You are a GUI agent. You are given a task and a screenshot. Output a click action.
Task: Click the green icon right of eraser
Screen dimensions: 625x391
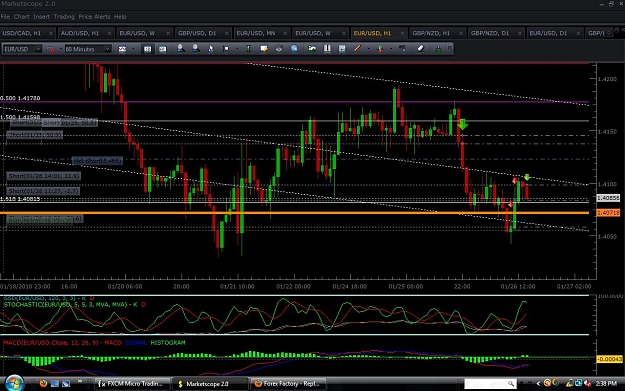(x=438, y=49)
